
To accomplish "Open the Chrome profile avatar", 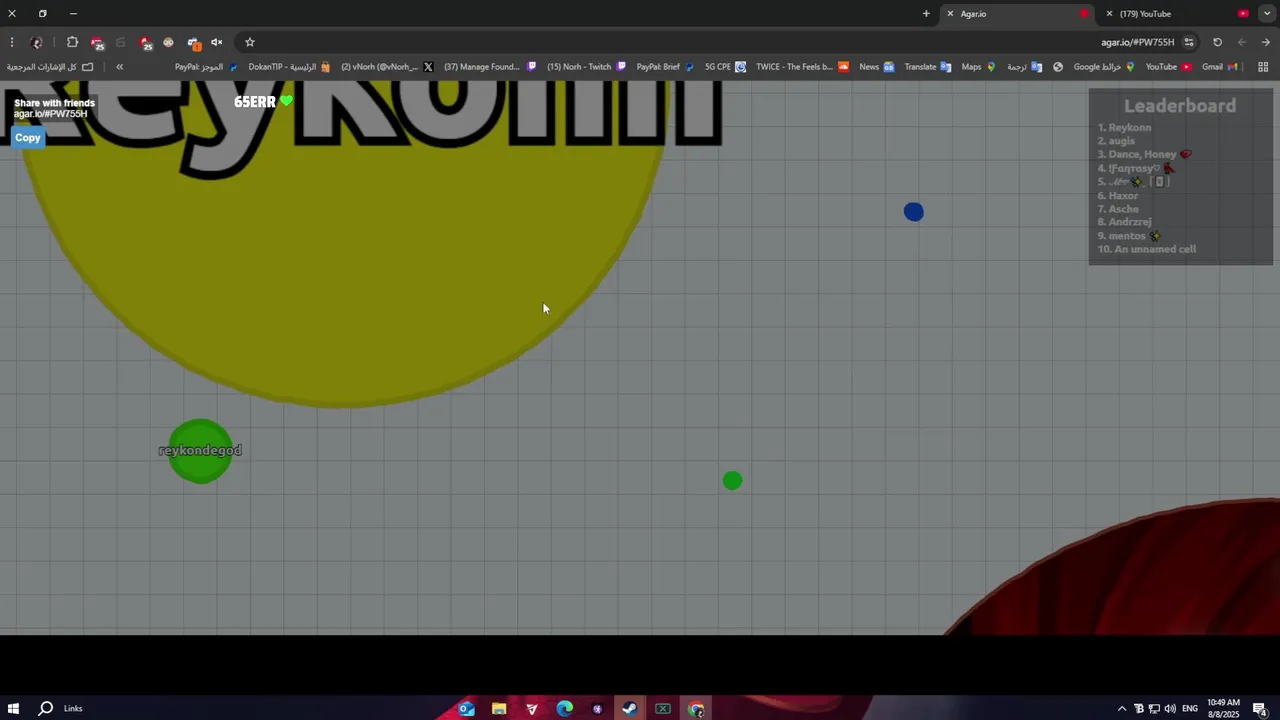I will 37,42.
